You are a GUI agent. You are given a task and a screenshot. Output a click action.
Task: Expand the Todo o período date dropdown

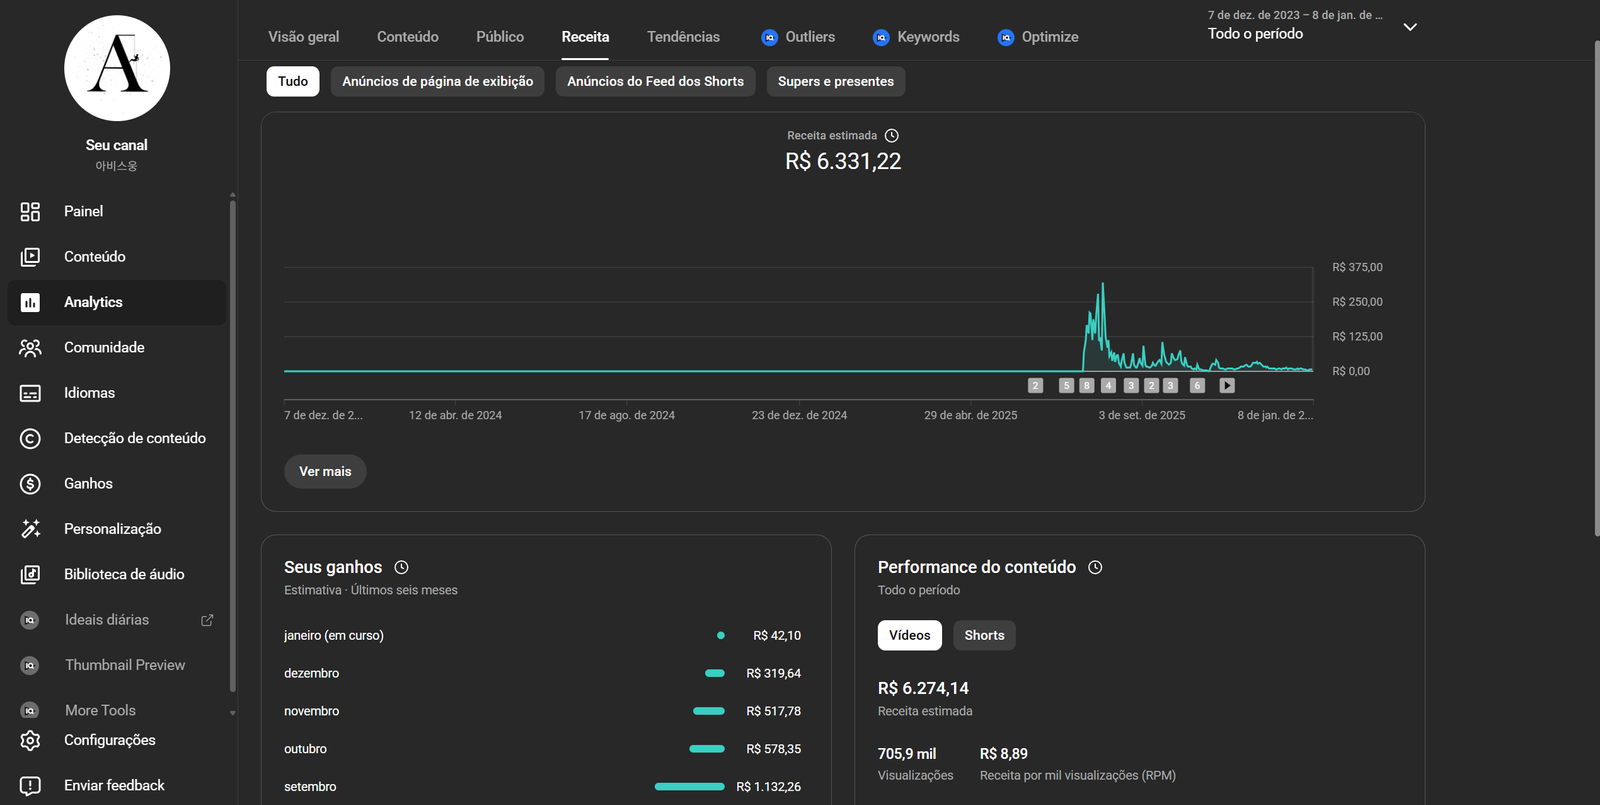pyautogui.click(x=1409, y=27)
